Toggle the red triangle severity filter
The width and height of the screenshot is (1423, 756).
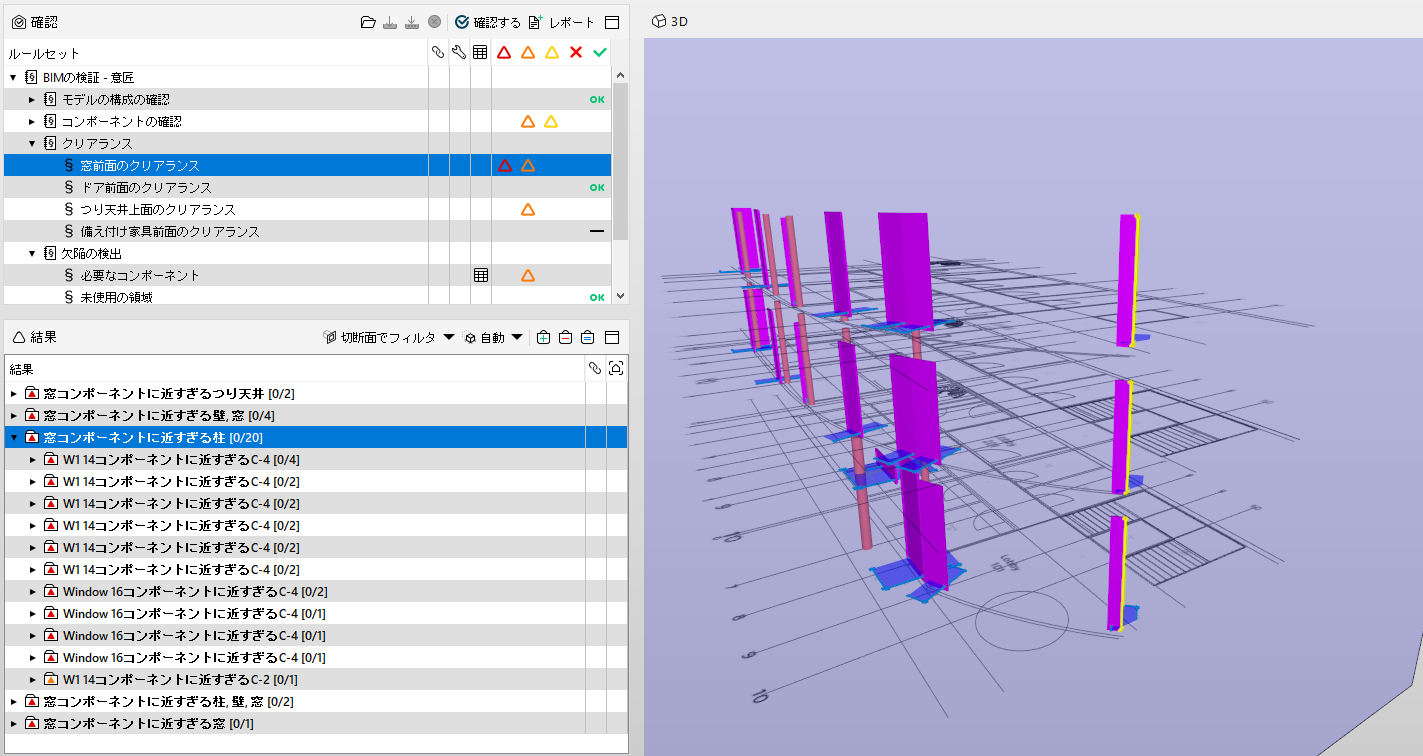(504, 53)
